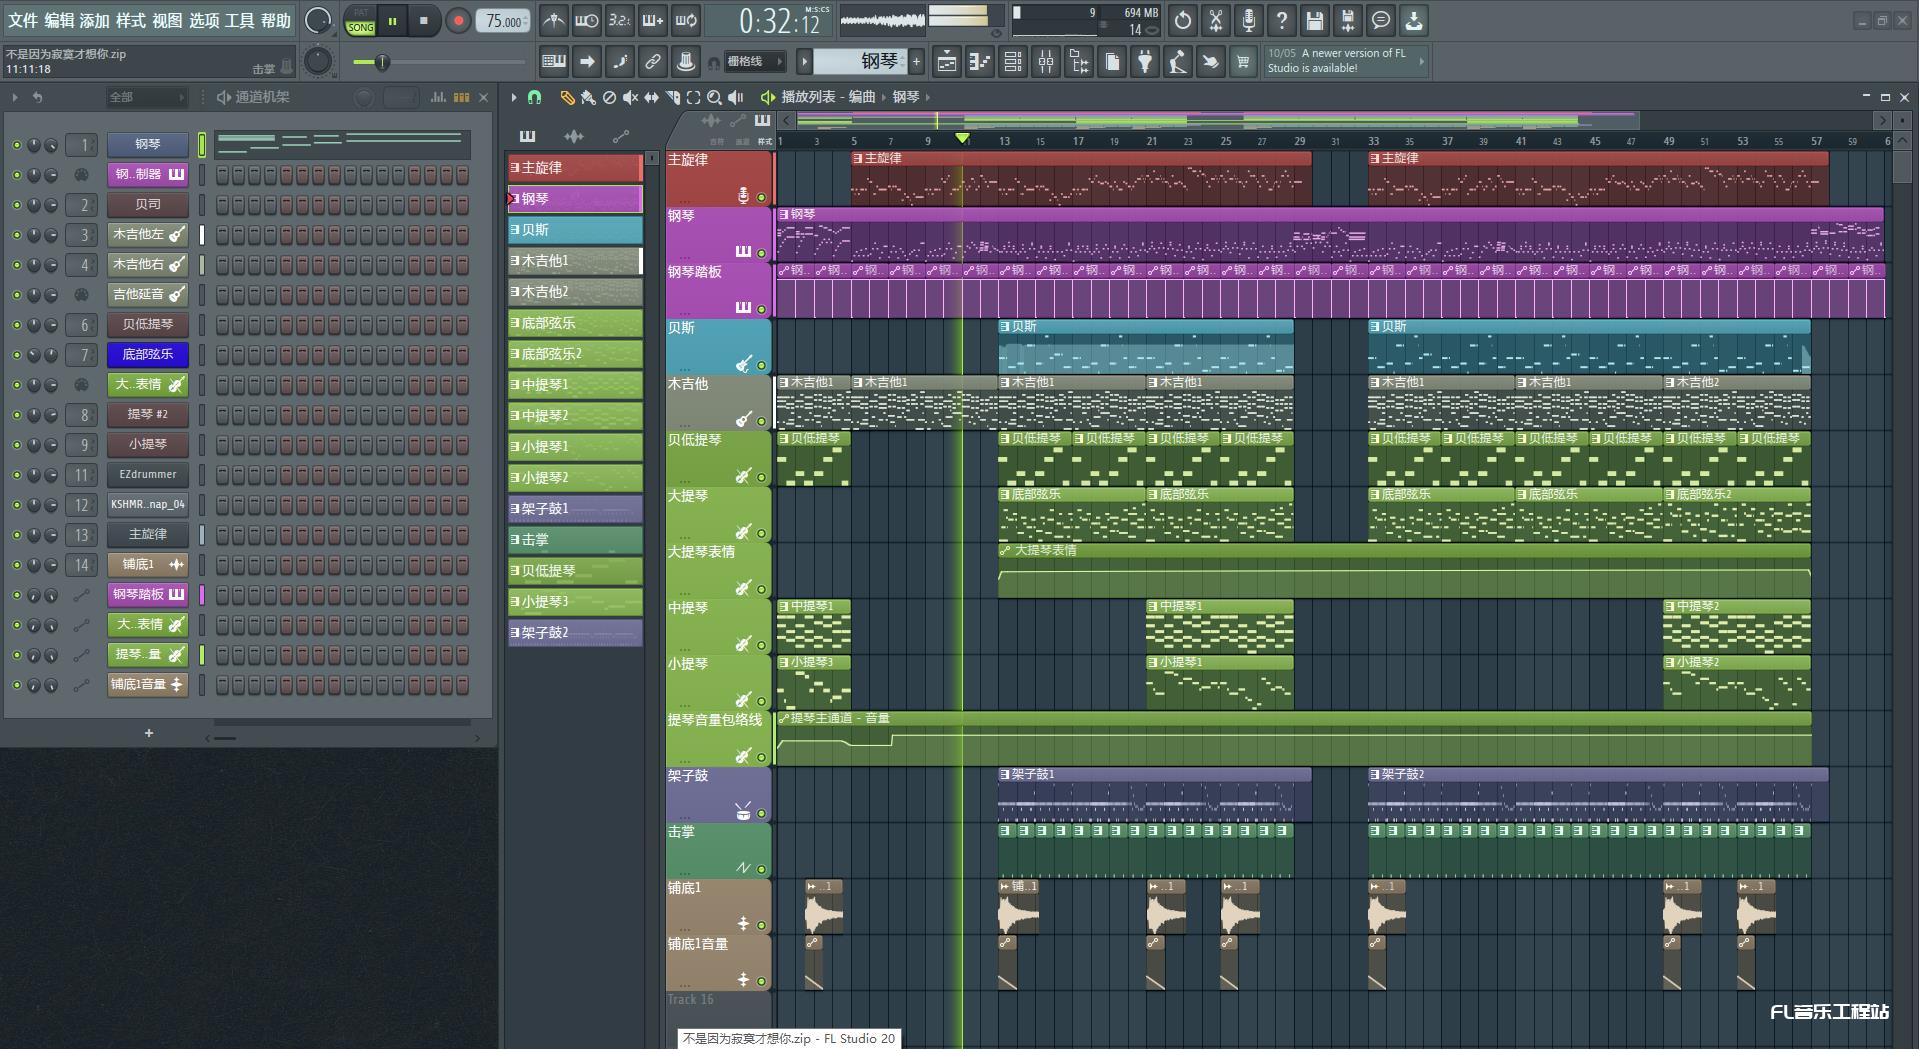Click the add channel plus button
This screenshot has width=1919, height=1049.
click(x=149, y=733)
